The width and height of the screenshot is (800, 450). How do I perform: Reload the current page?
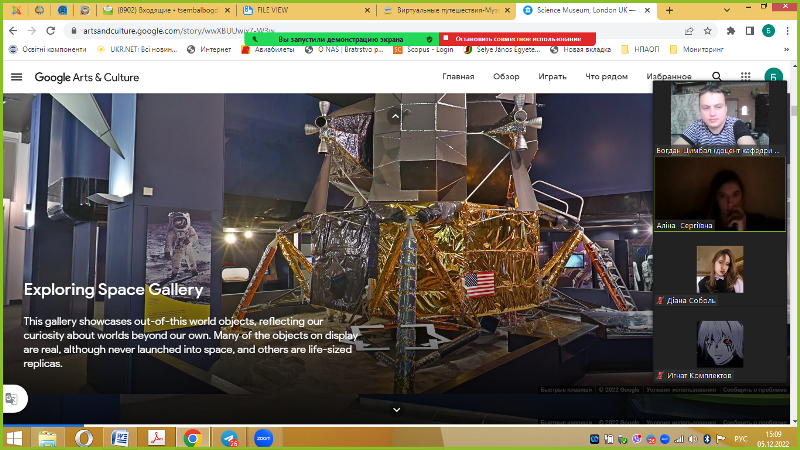(51, 31)
